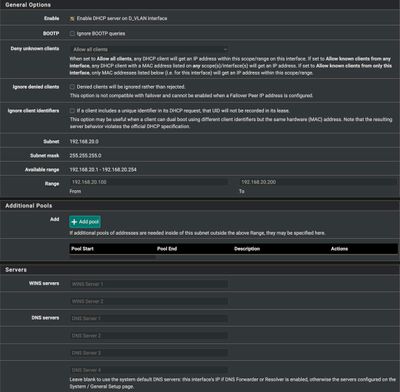The width and height of the screenshot is (400, 392).
Task: Click the Servers section heading
Action: click(16, 270)
